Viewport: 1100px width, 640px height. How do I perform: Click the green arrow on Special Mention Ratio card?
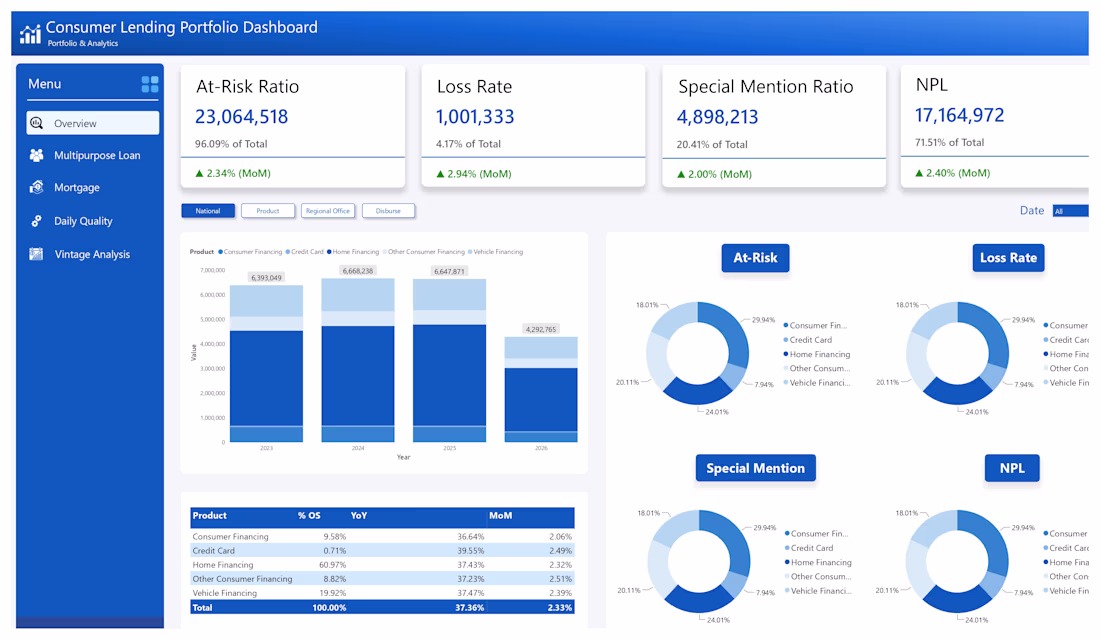680,174
